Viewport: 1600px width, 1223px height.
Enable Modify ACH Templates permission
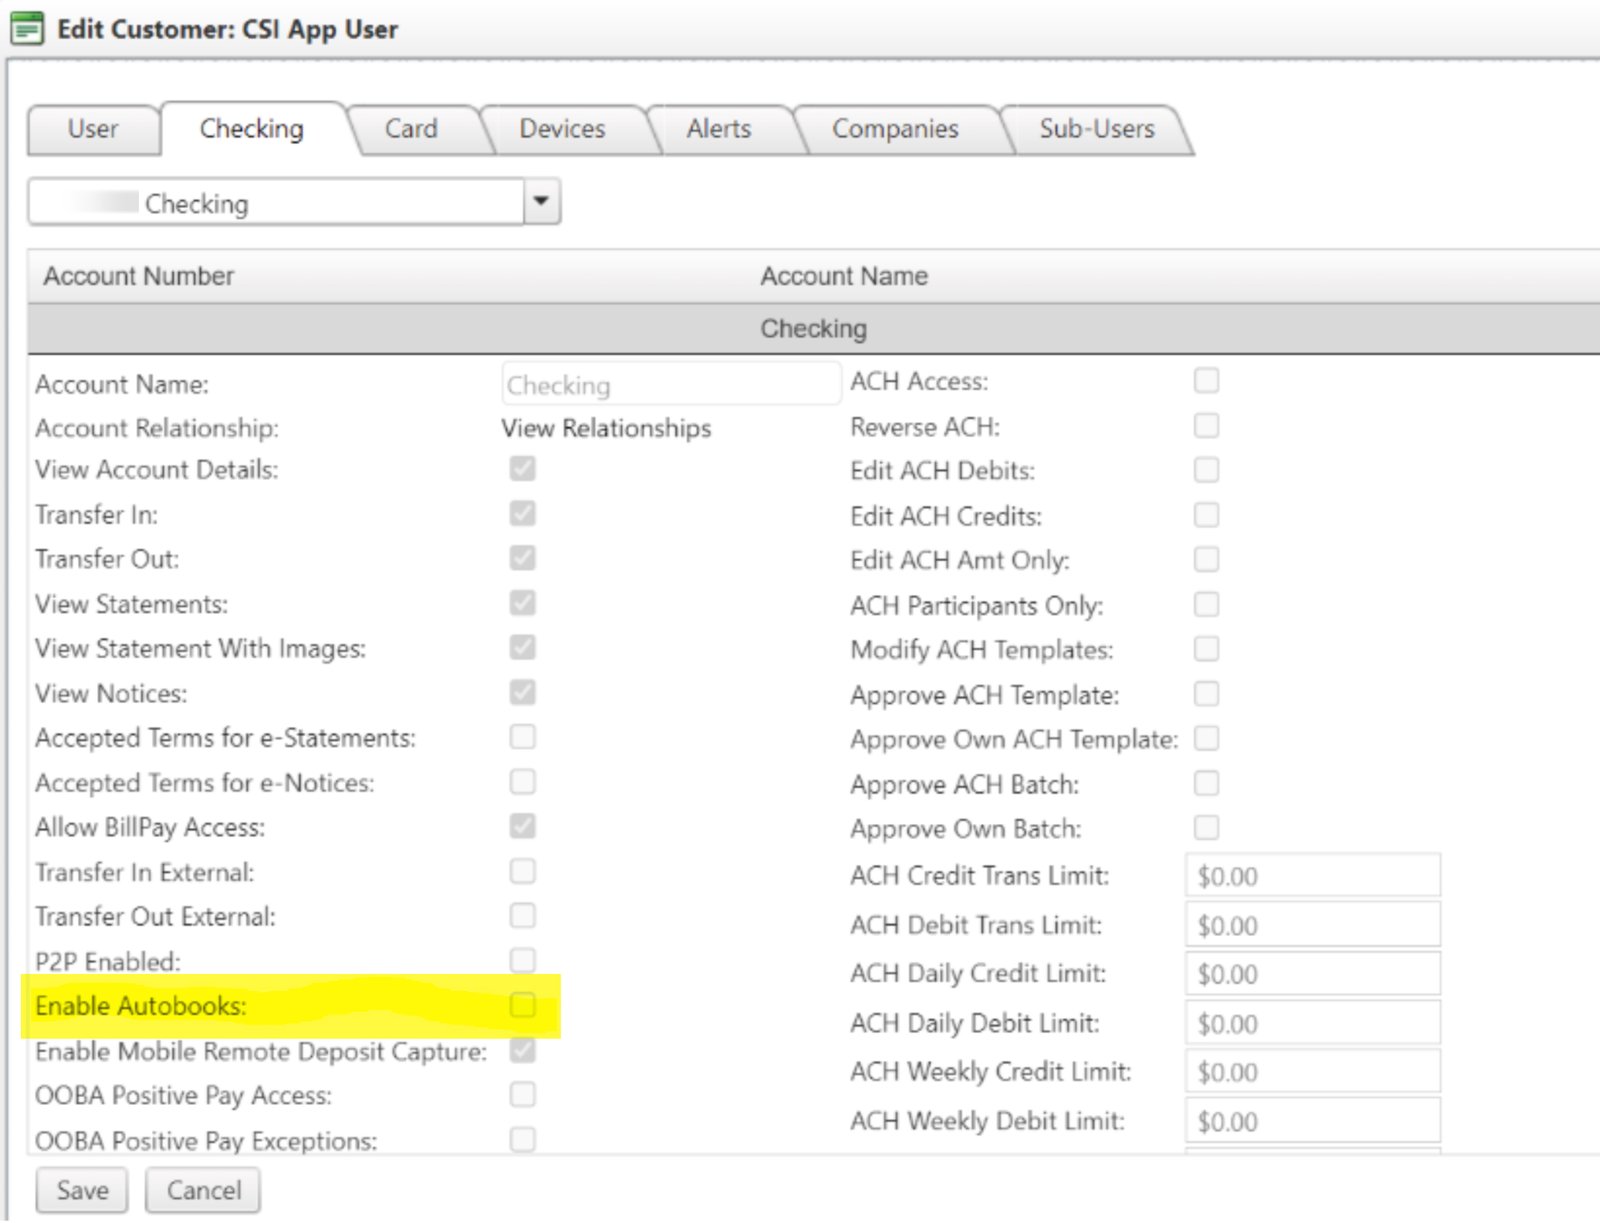1206,648
